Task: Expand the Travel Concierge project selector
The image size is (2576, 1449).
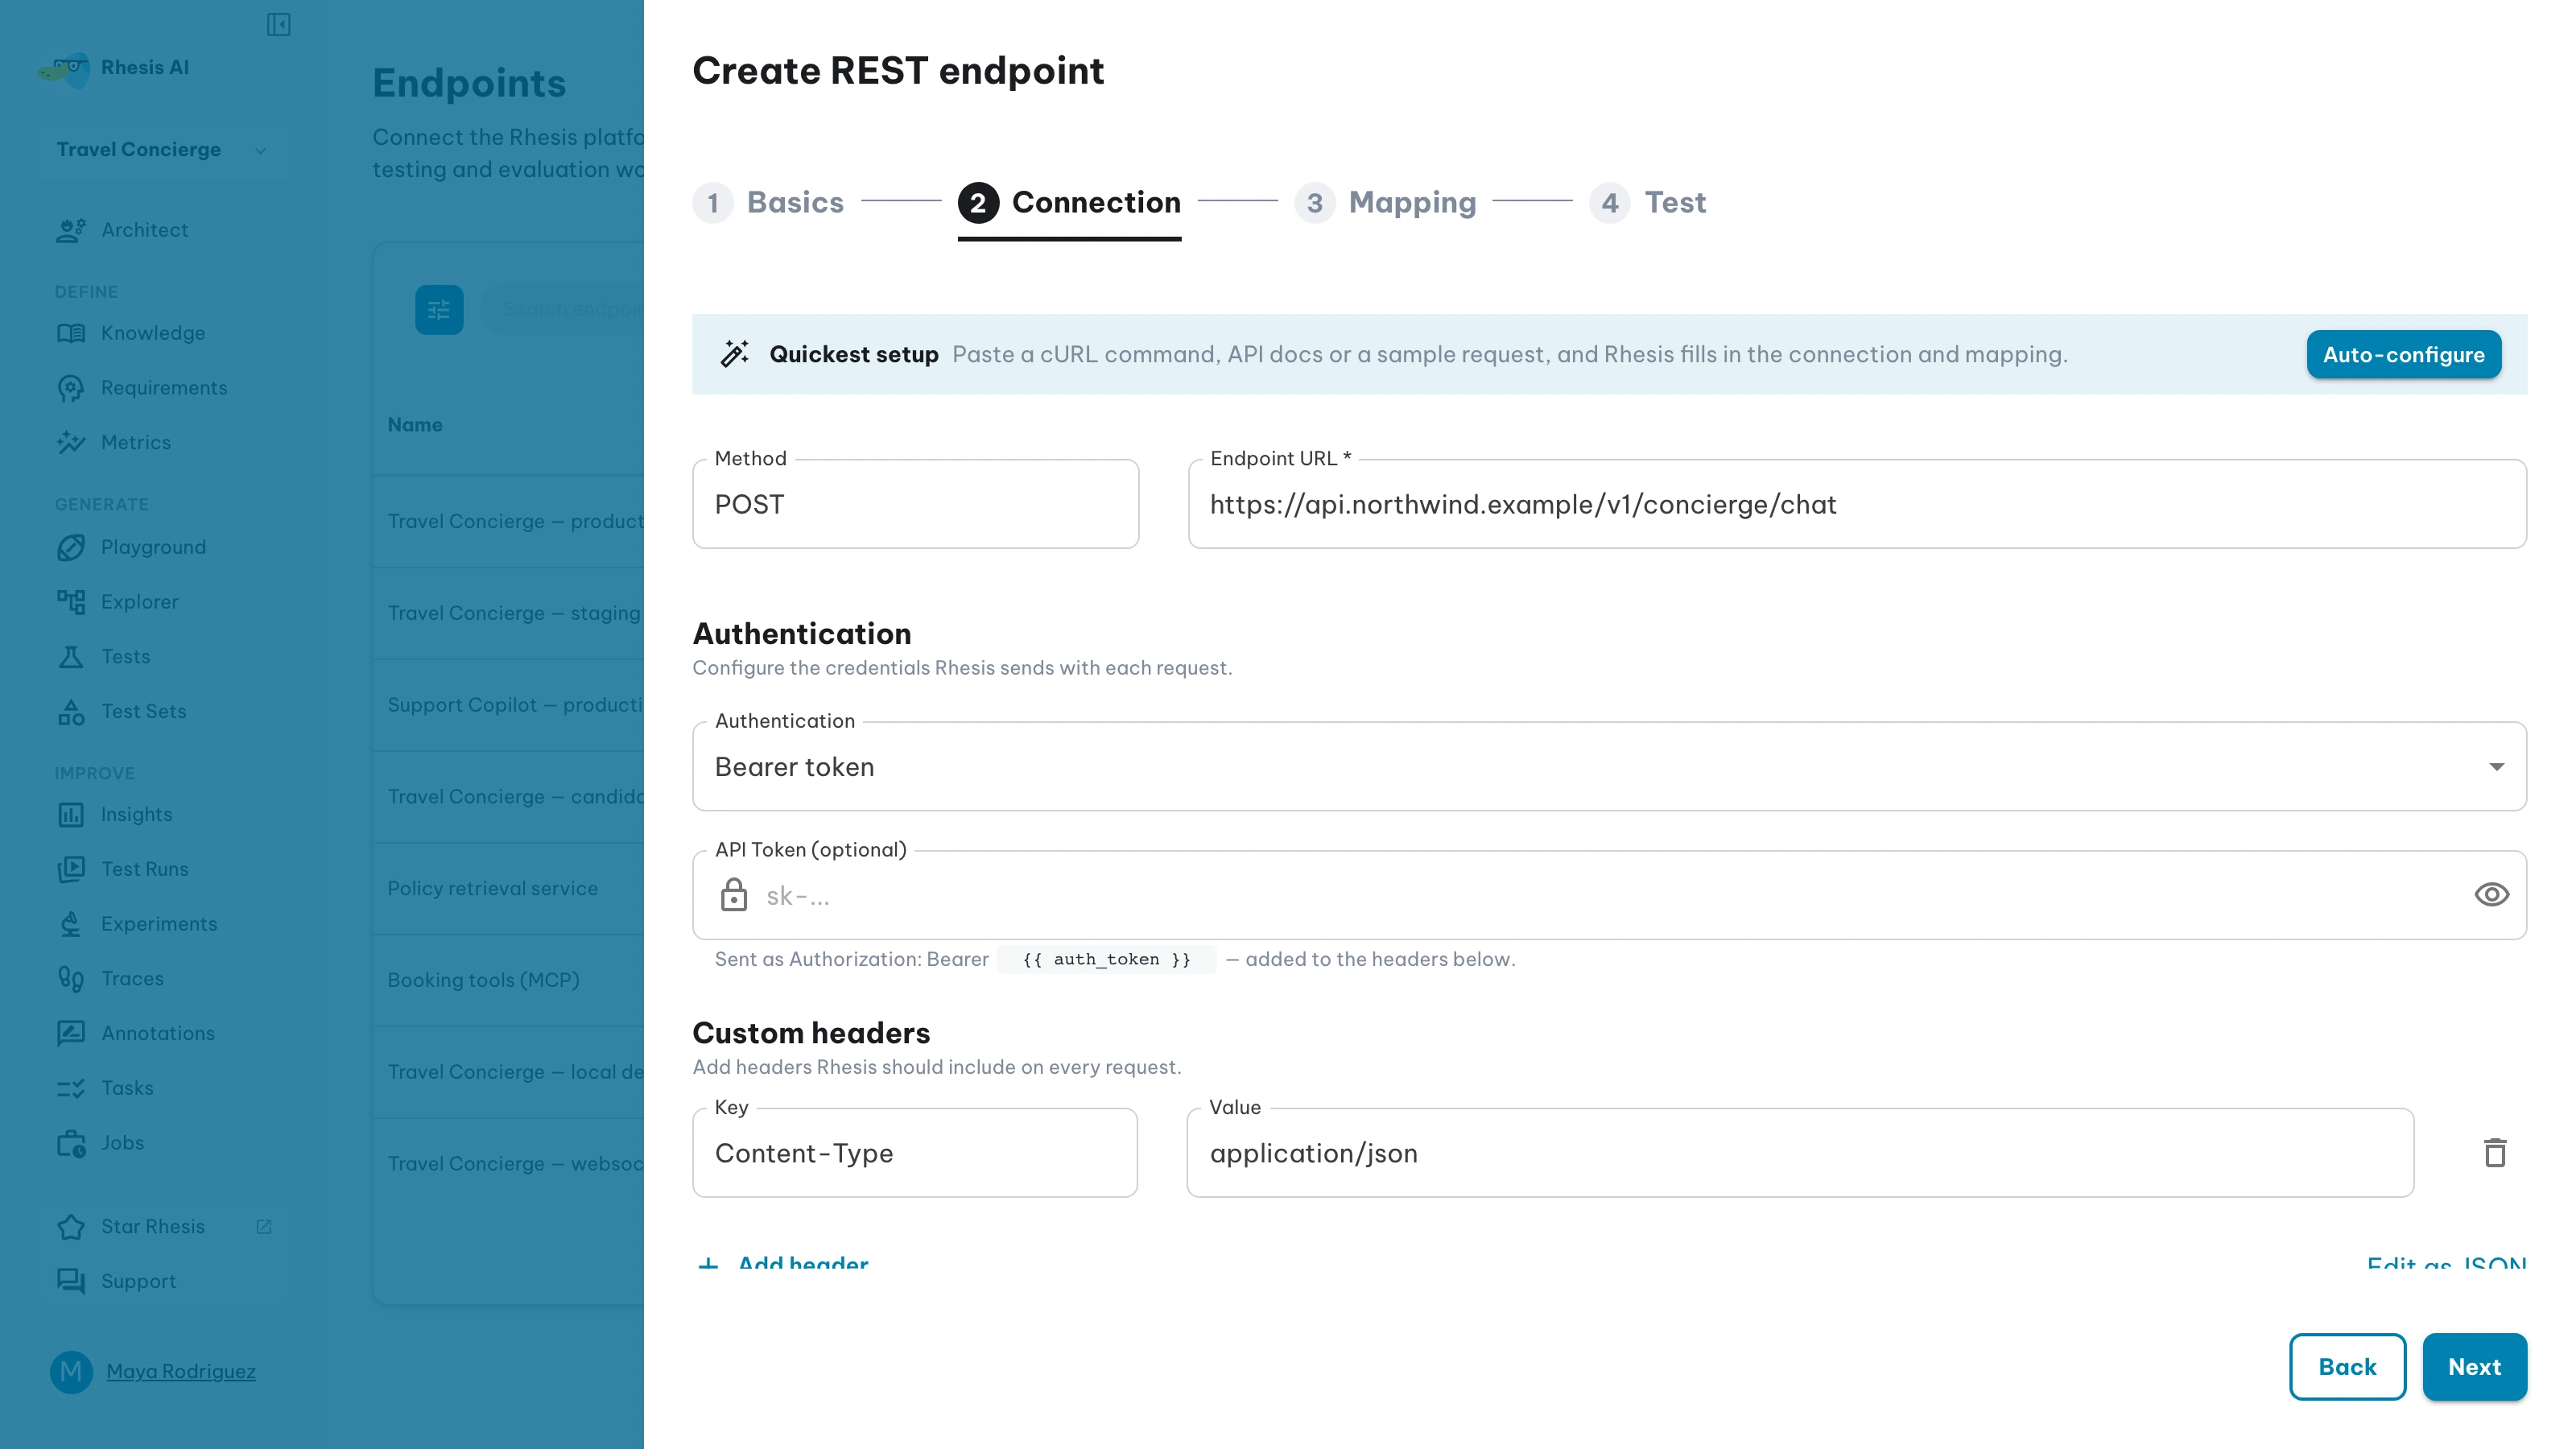Action: (164, 150)
